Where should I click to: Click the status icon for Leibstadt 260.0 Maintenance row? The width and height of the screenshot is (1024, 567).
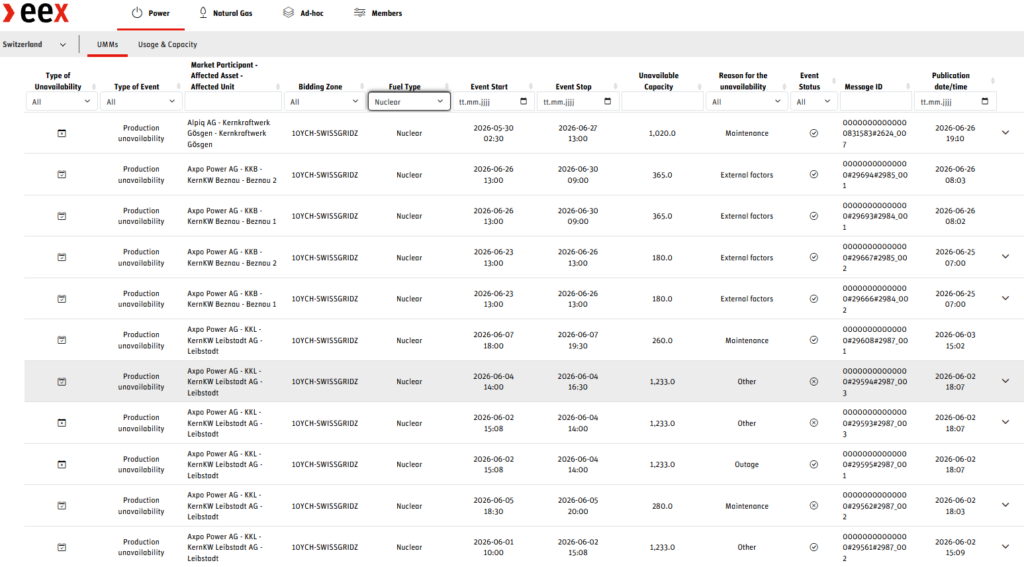coord(814,340)
